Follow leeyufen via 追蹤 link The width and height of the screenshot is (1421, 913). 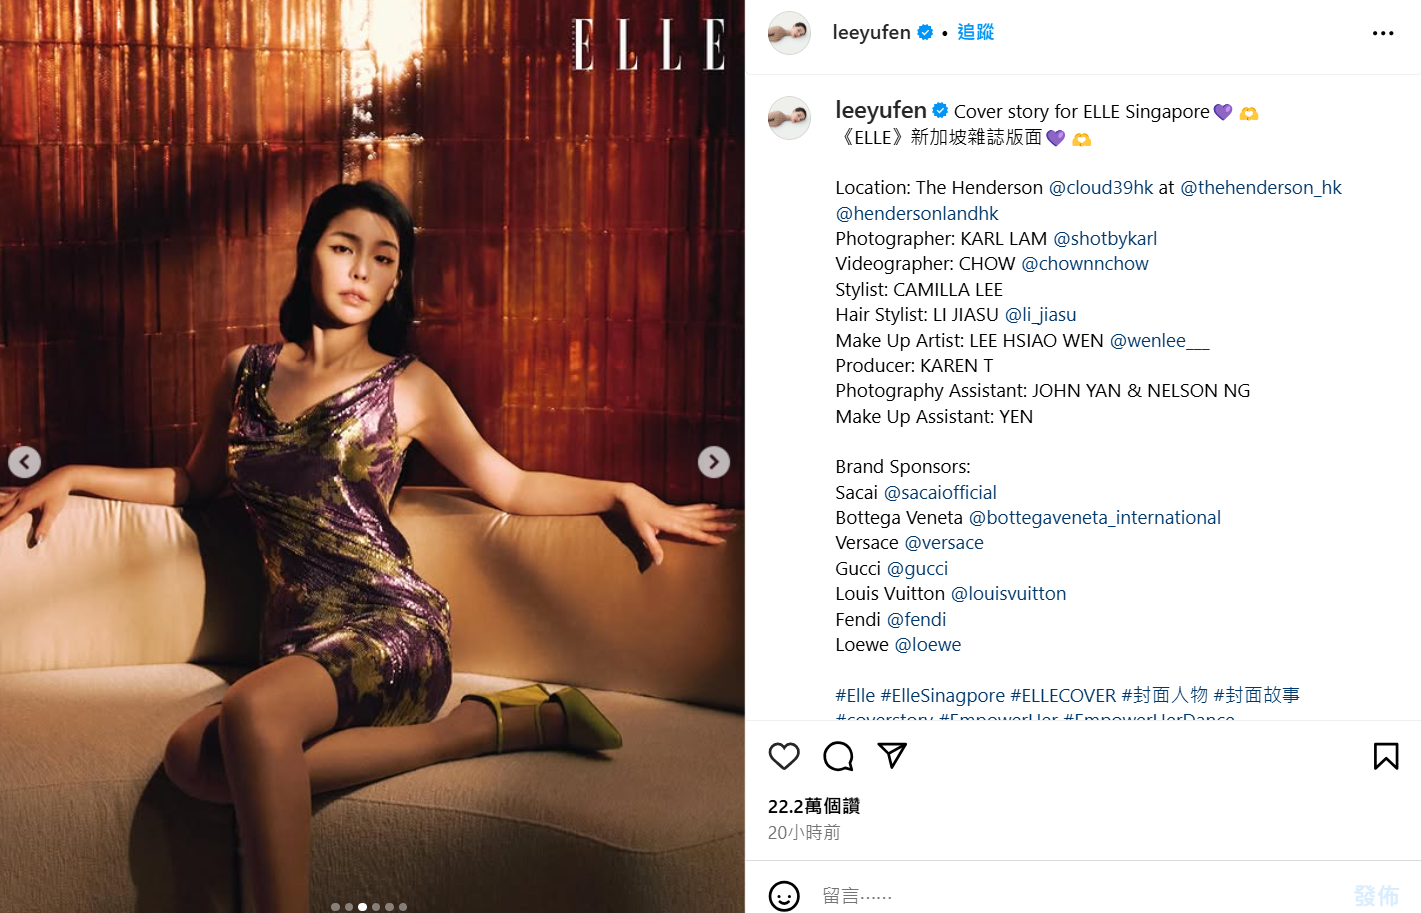pyautogui.click(x=975, y=32)
